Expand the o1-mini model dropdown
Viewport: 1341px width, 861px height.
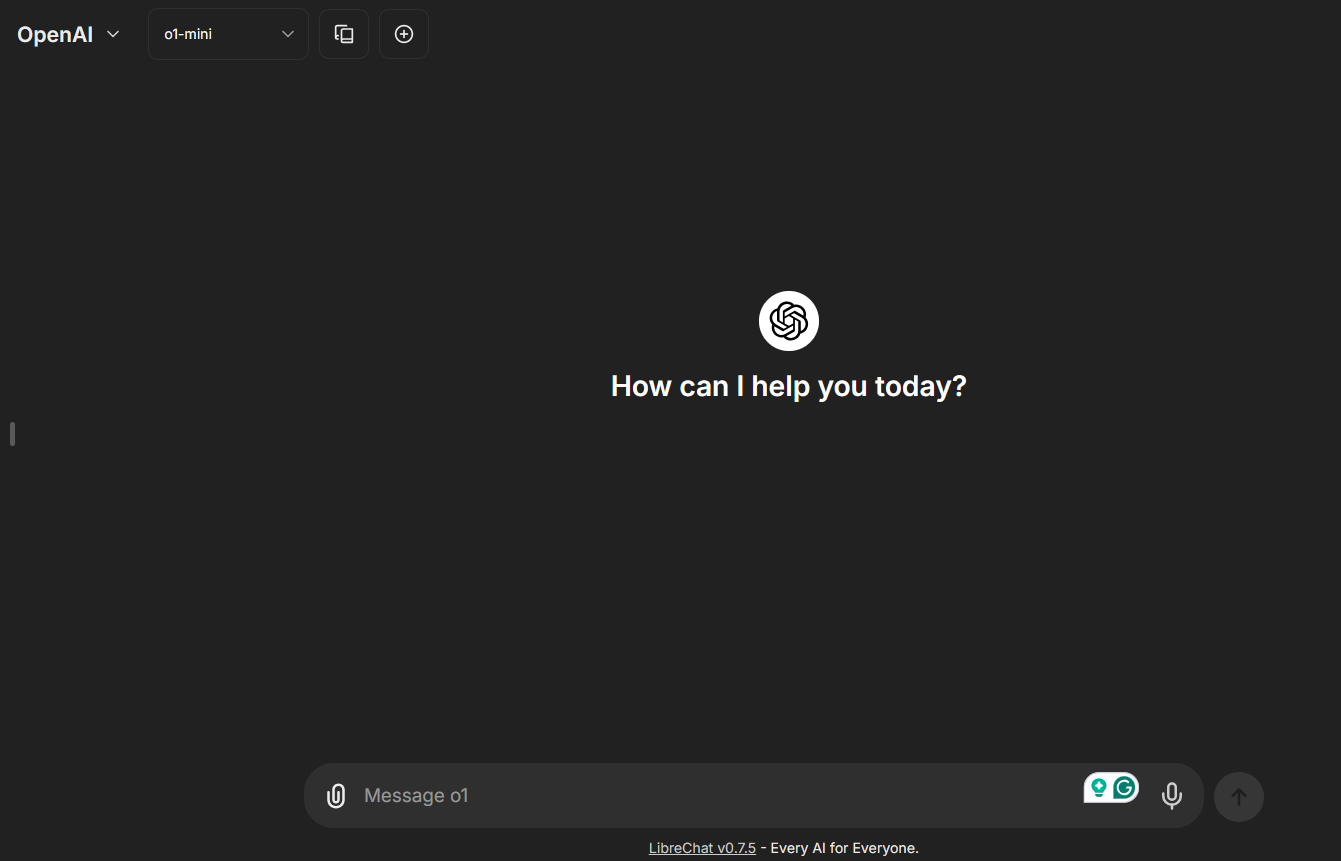point(228,34)
